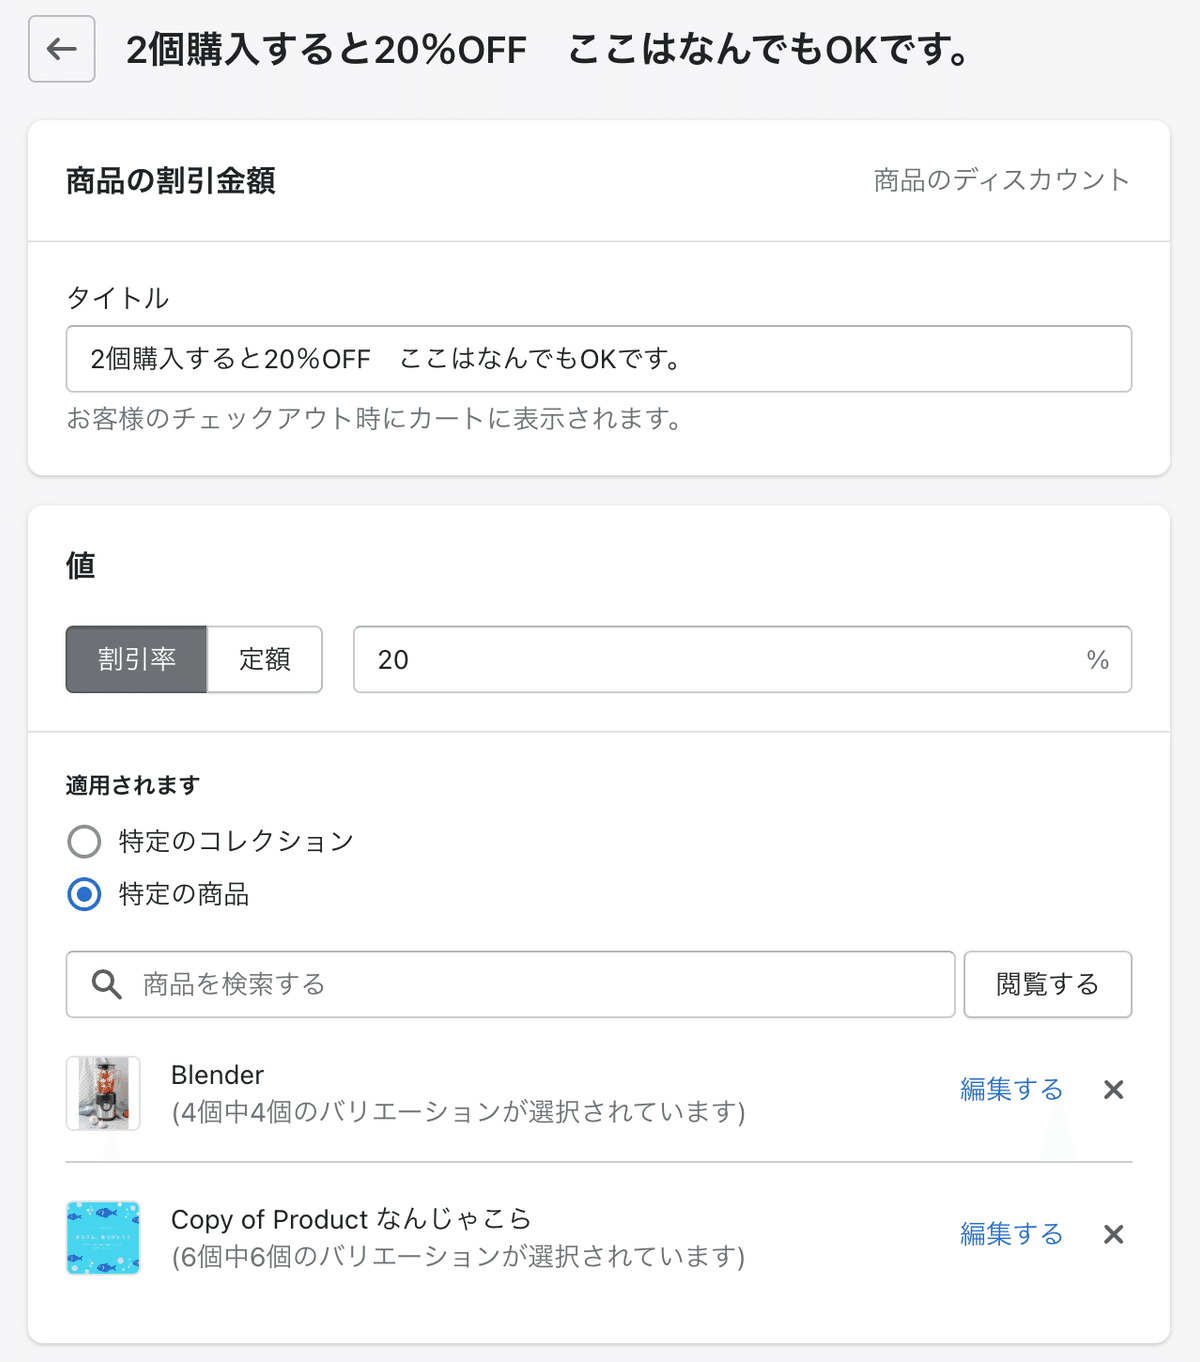Focus the タイトル text field
Image resolution: width=1200 pixels, height=1362 pixels.
tap(599, 359)
